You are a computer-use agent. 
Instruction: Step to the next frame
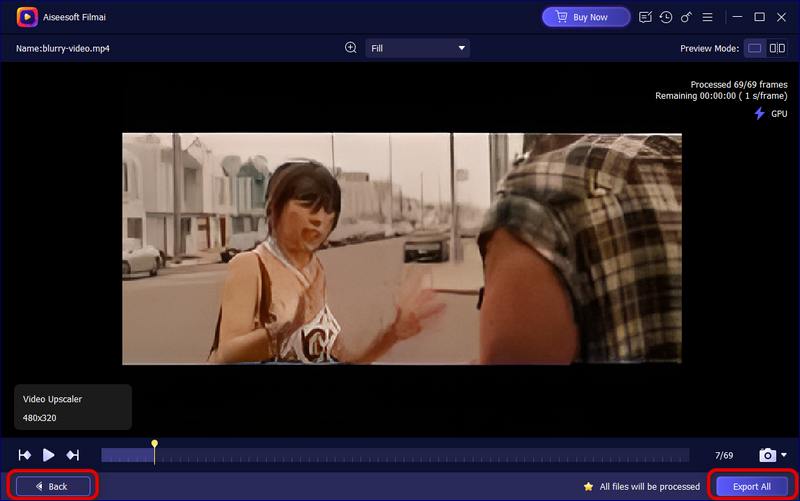(x=72, y=455)
